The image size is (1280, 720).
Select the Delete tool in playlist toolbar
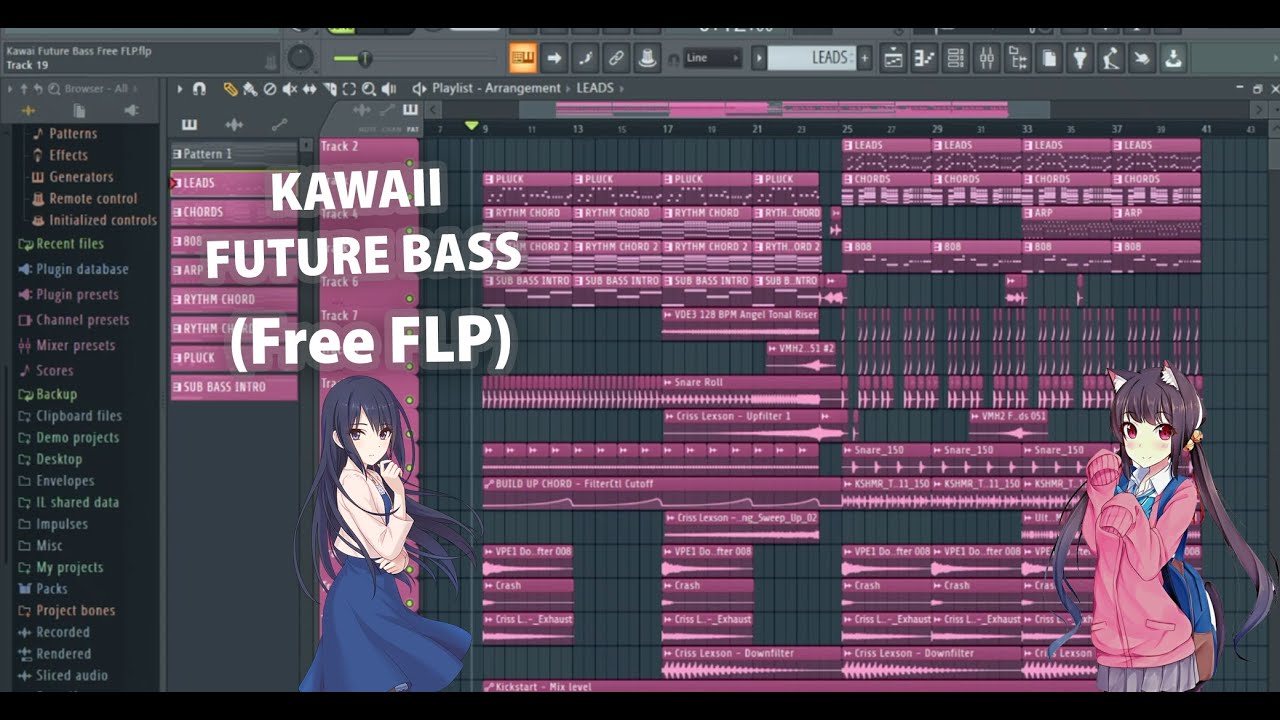click(x=269, y=89)
